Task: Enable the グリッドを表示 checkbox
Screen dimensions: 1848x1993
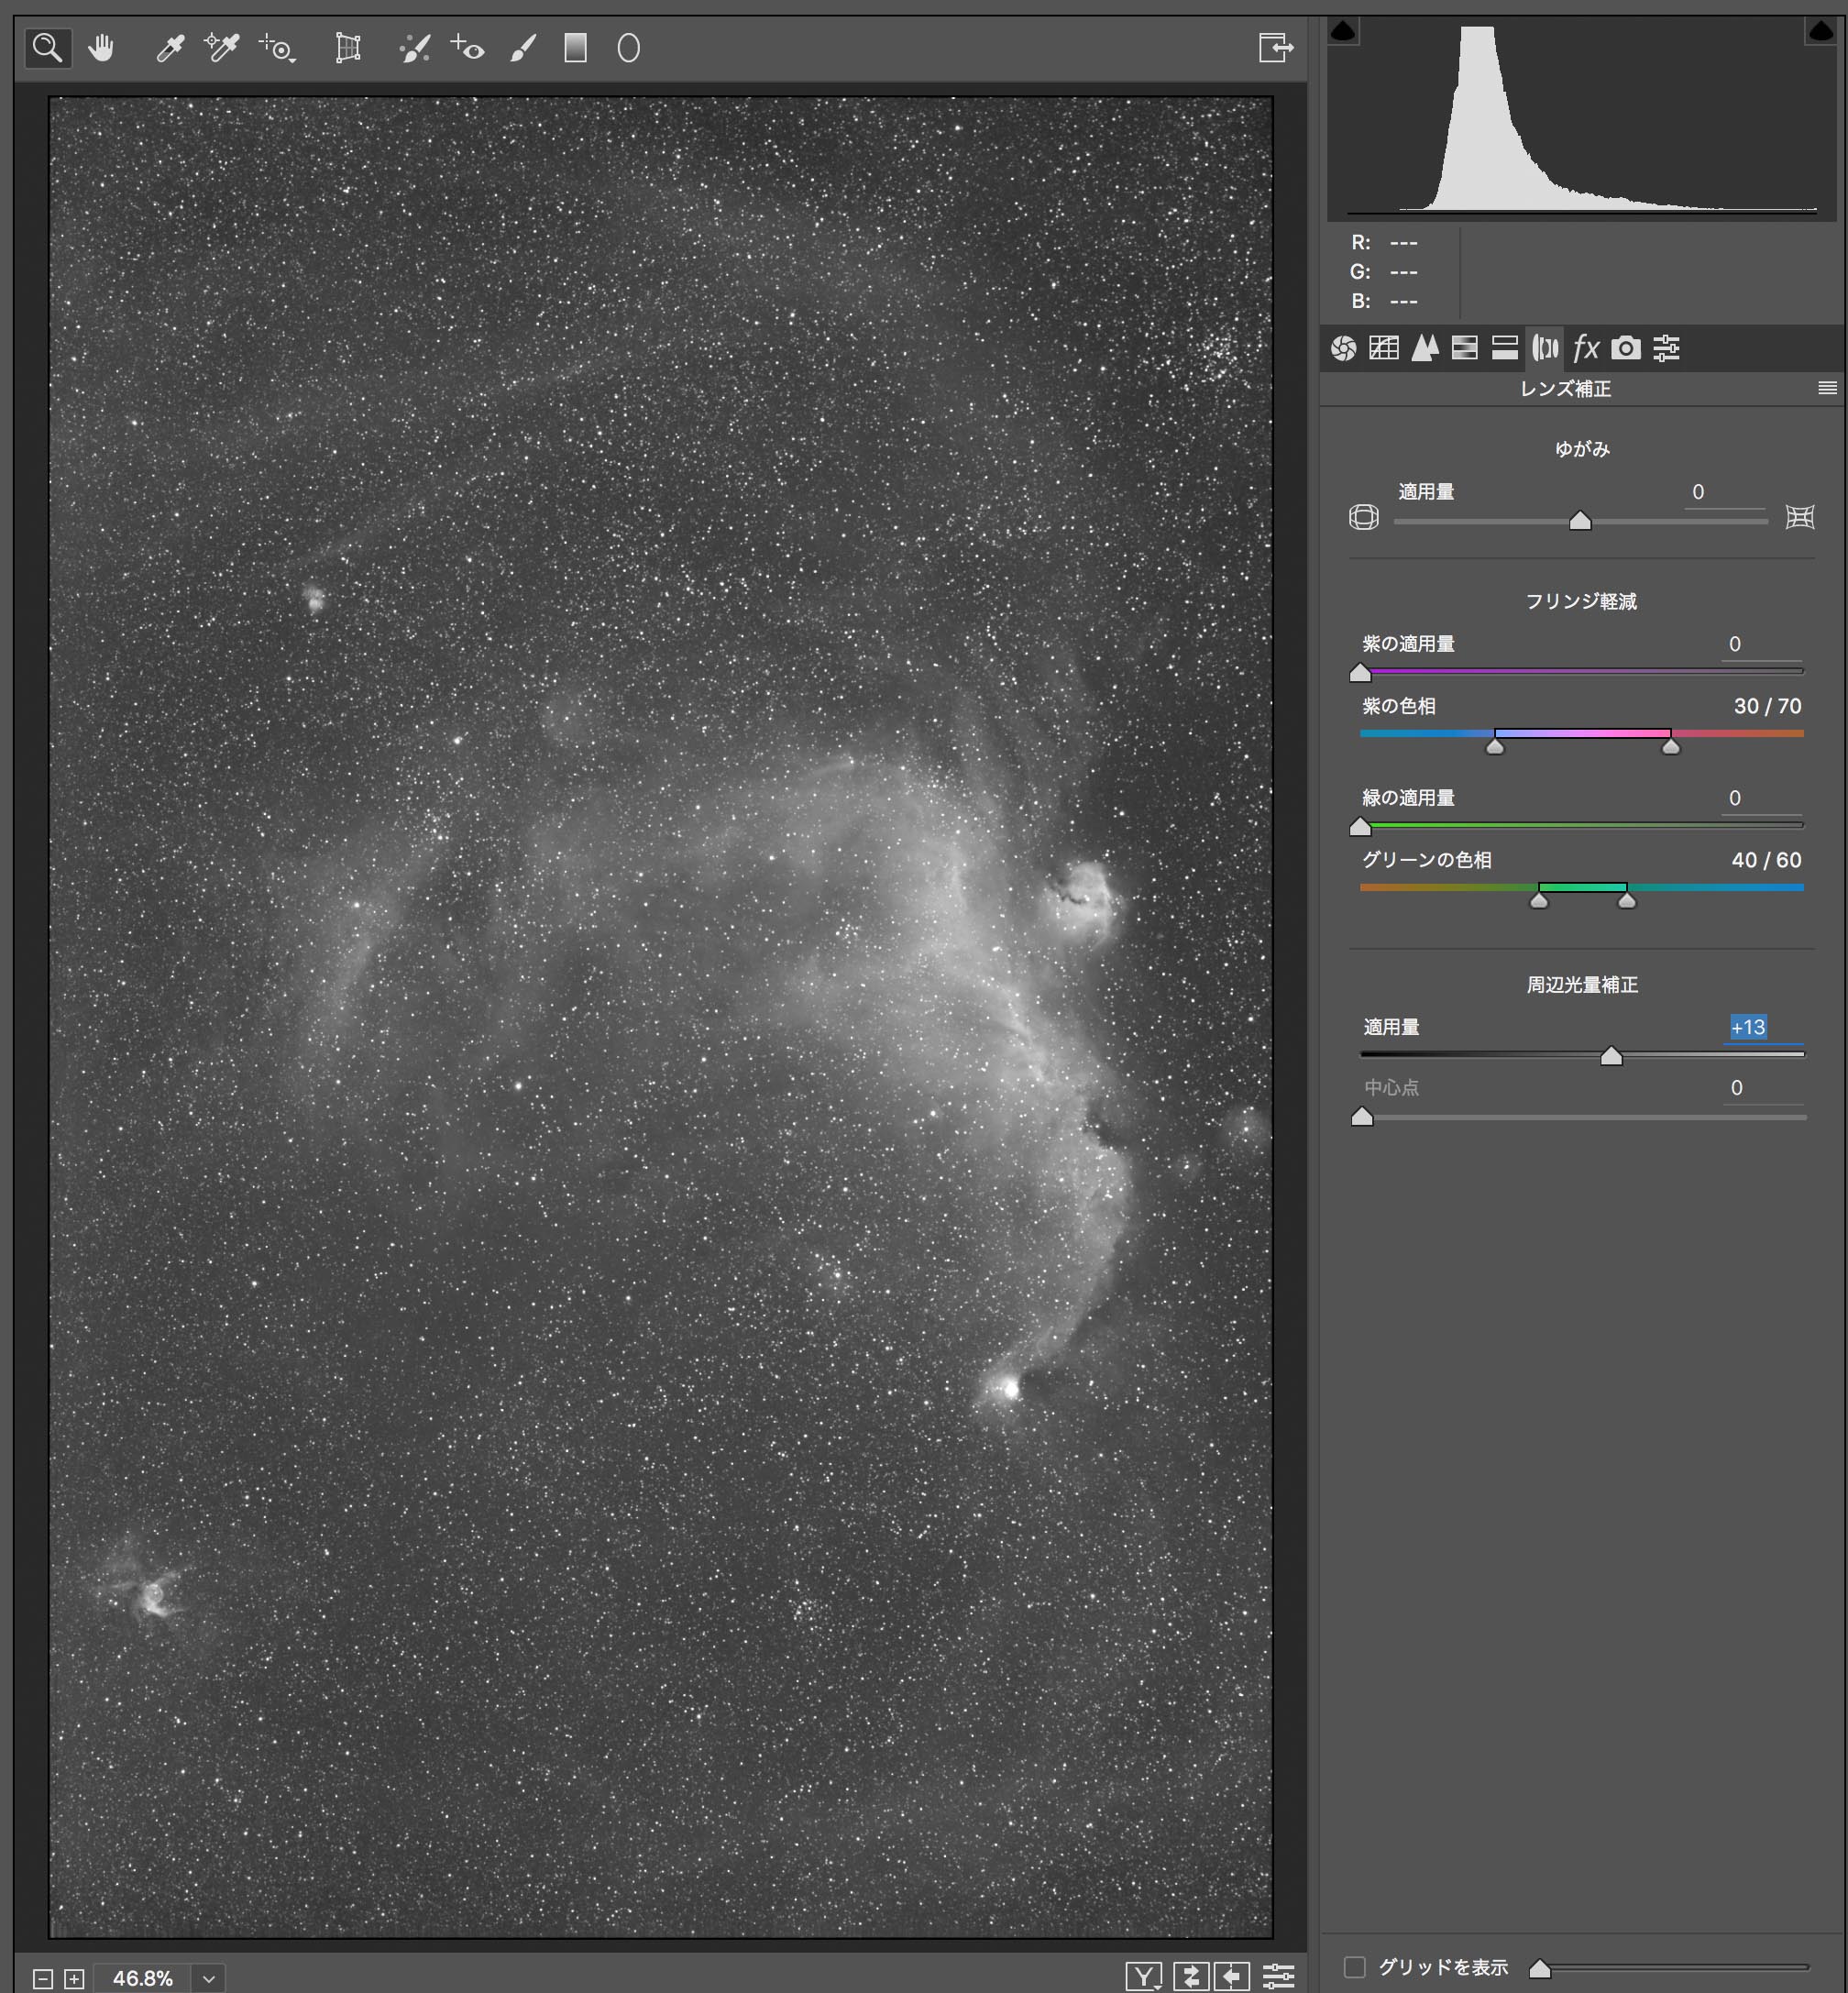Action: (1354, 1967)
